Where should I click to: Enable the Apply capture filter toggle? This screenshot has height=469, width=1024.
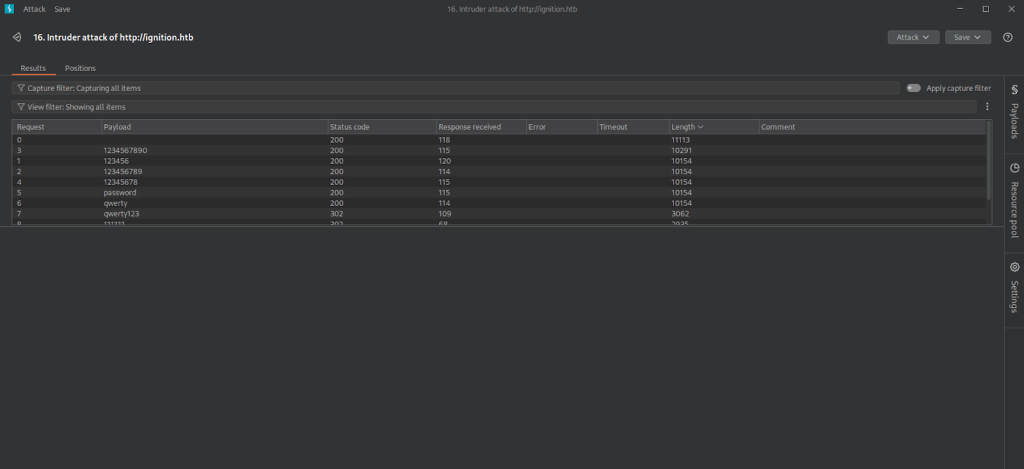tap(913, 88)
